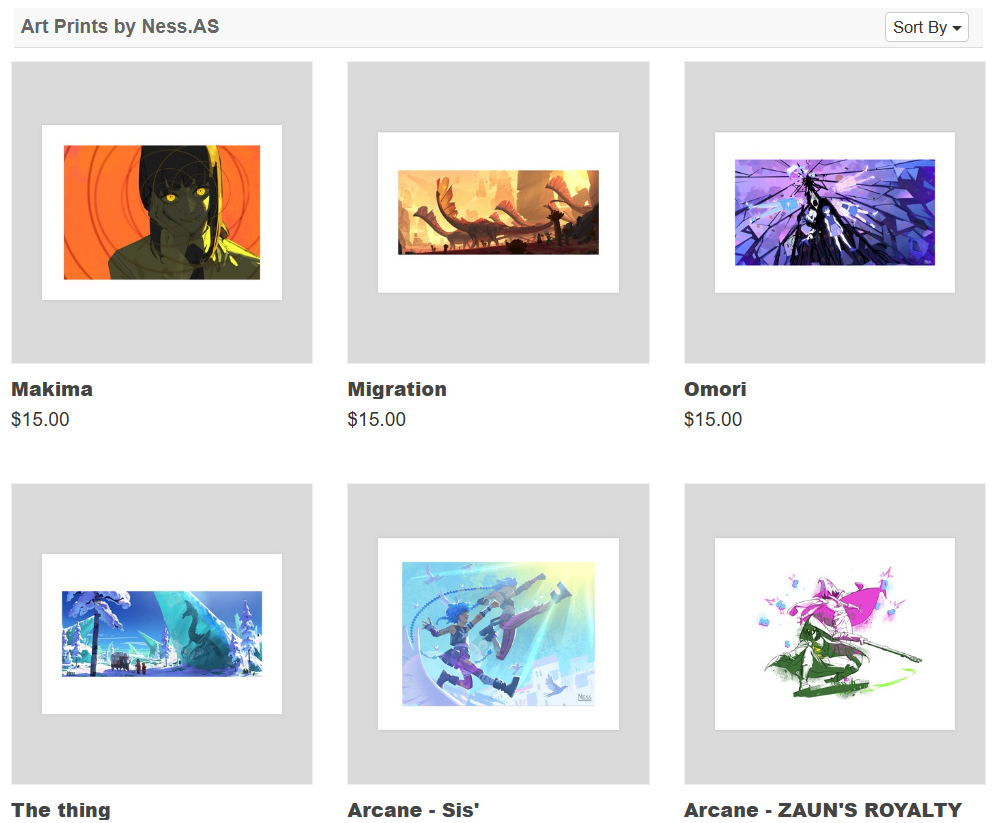Open the Omori product title link
This screenshot has width=997, height=823.
(x=715, y=389)
